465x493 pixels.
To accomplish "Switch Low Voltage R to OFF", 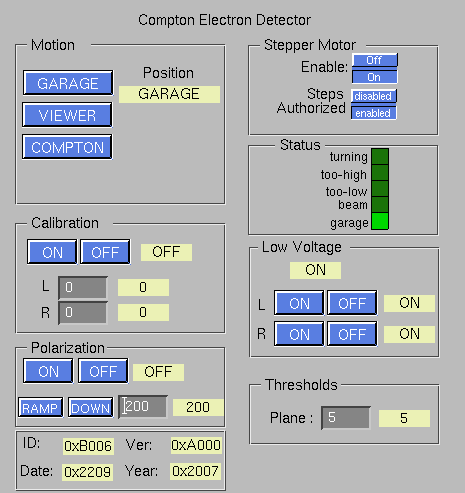I will (x=352, y=334).
